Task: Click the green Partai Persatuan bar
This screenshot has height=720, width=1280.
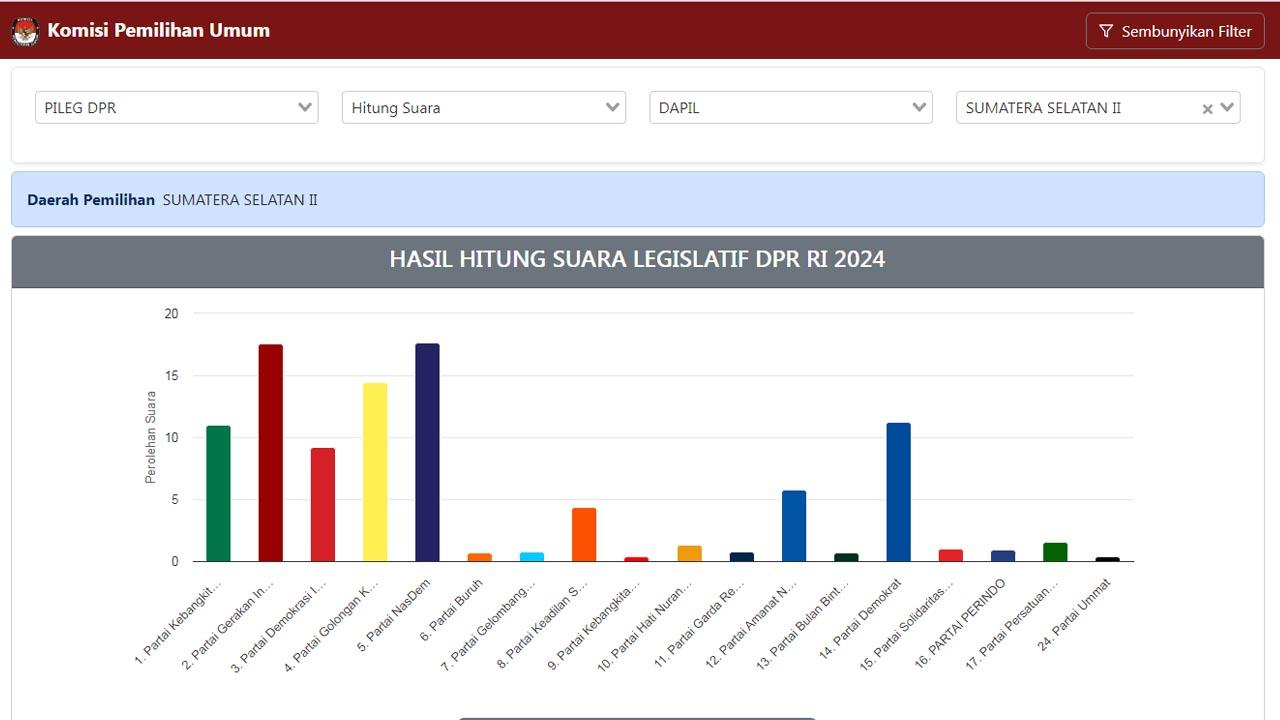Action: (1055, 552)
